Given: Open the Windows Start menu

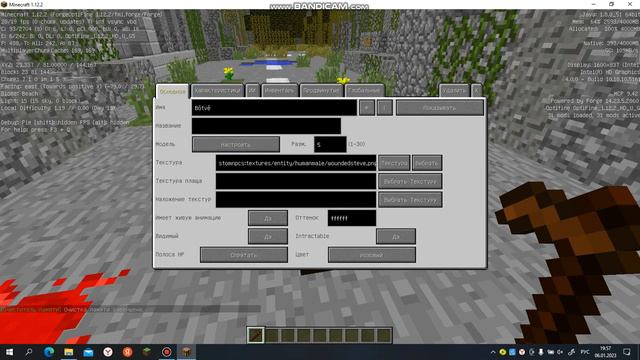Looking at the screenshot, I should pos(9,352).
